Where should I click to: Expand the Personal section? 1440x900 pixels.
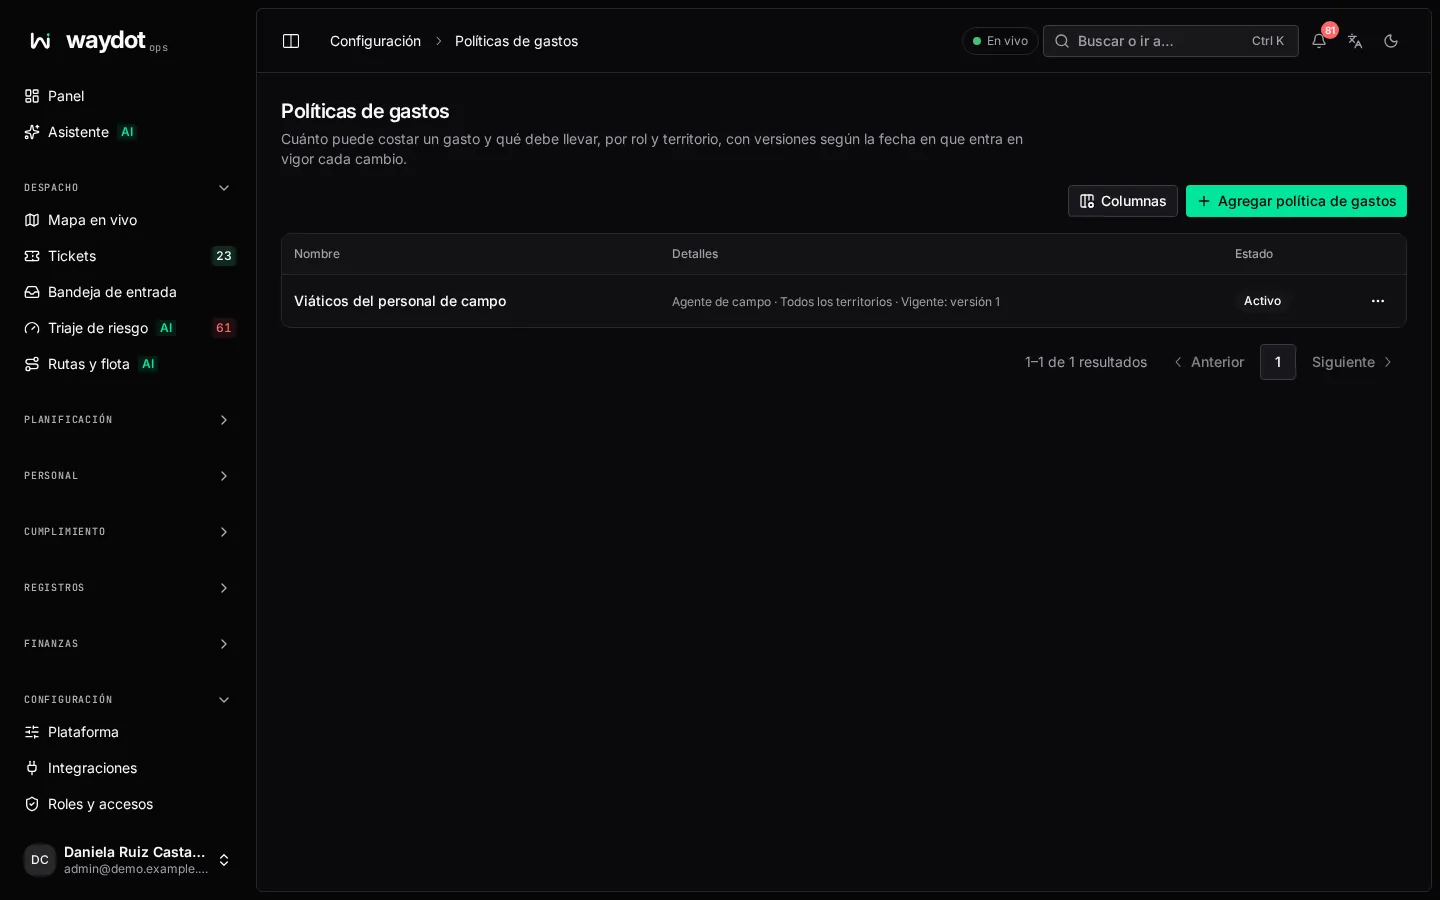click(128, 476)
